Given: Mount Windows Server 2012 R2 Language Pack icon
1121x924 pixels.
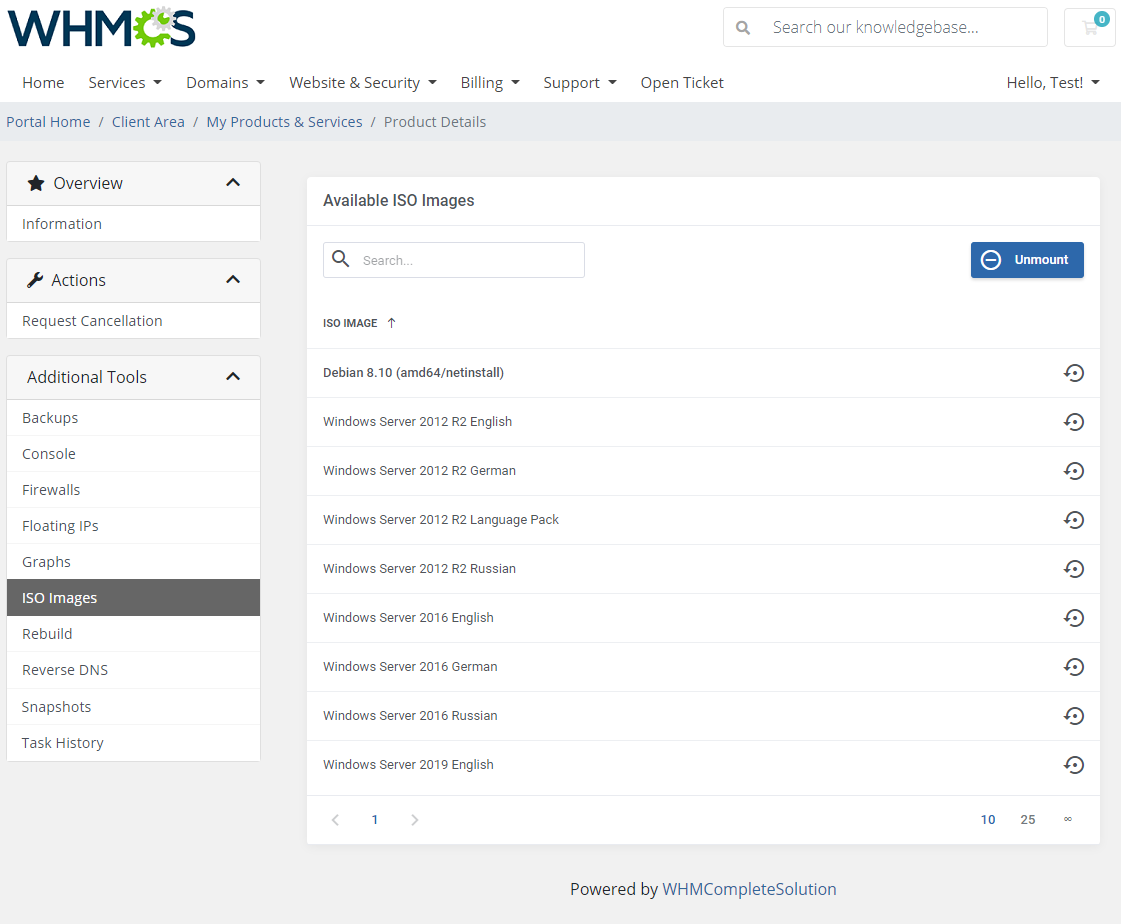Looking at the screenshot, I should coord(1073,520).
